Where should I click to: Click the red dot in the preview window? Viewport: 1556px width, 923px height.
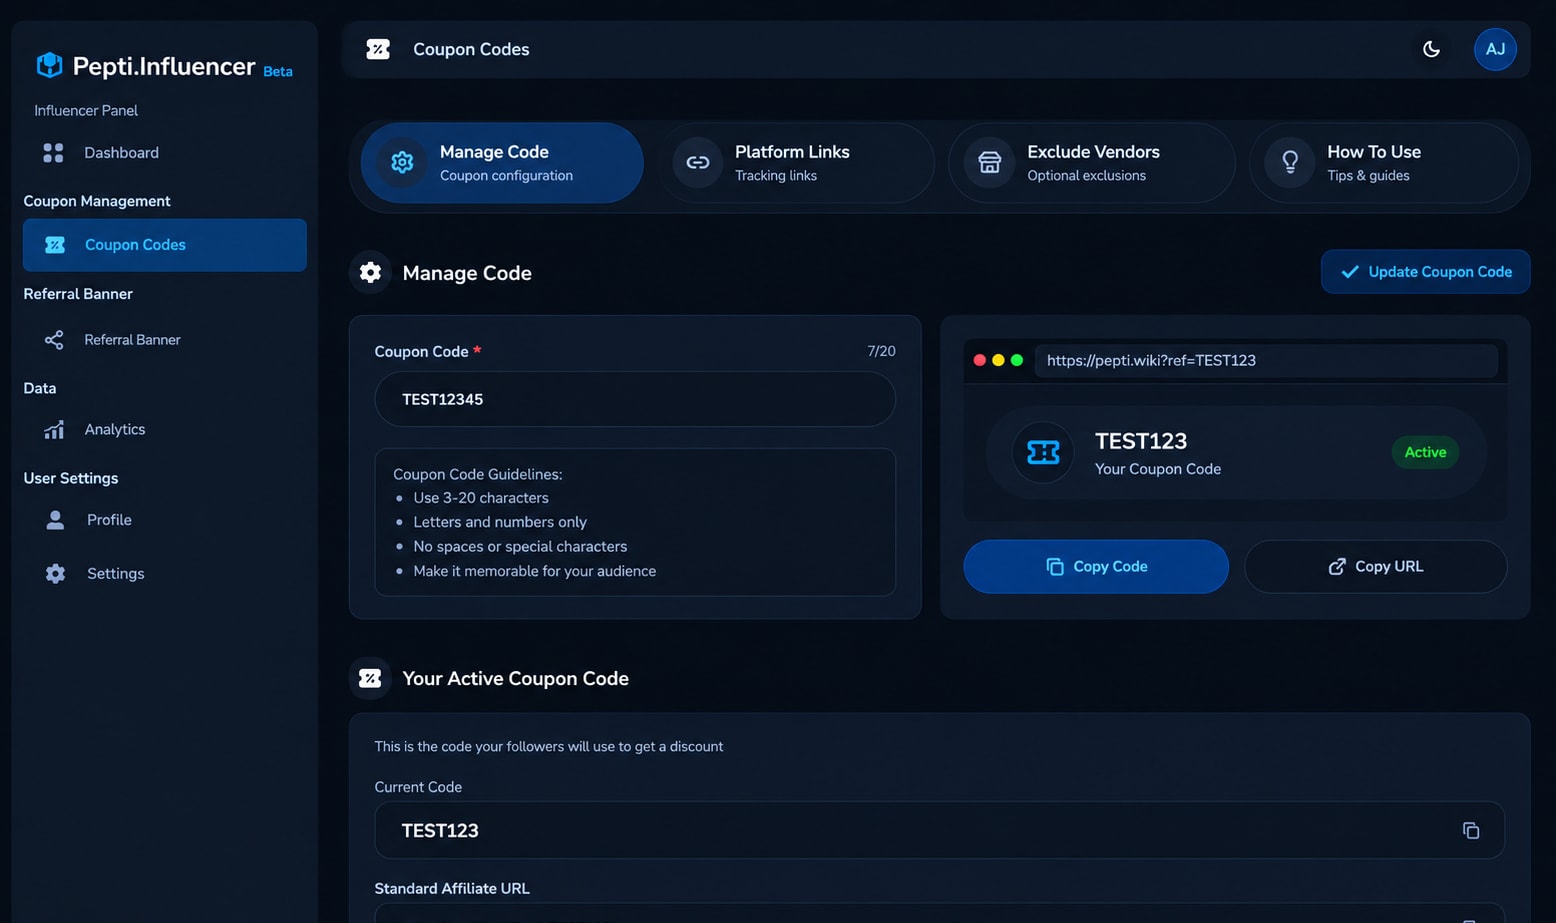point(979,361)
